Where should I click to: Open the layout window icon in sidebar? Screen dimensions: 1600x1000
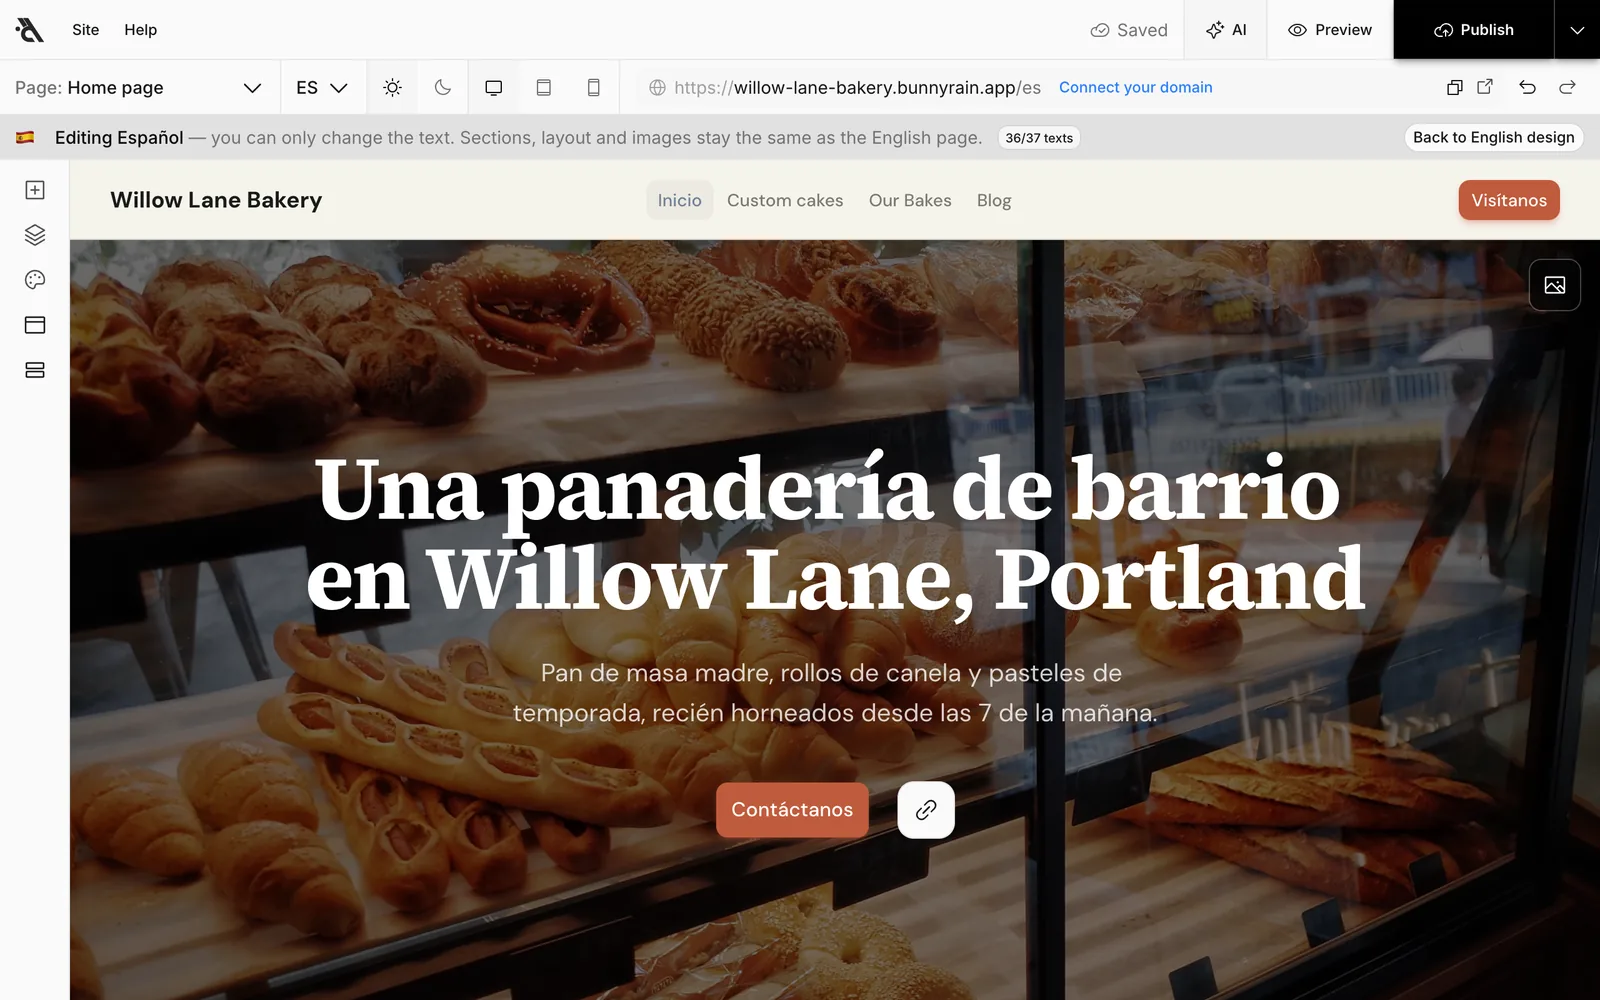tap(35, 325)
